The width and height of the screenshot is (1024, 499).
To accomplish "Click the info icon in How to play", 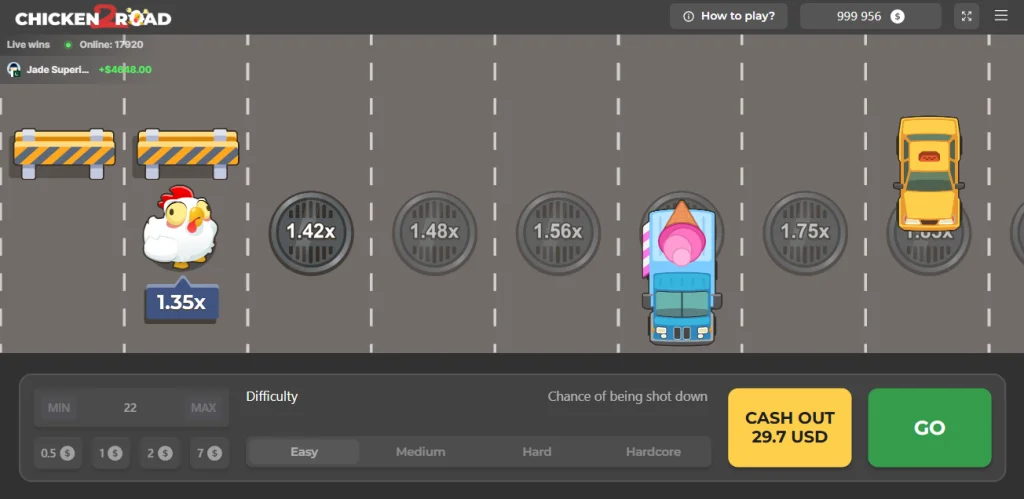I will [x=688, y=16].
